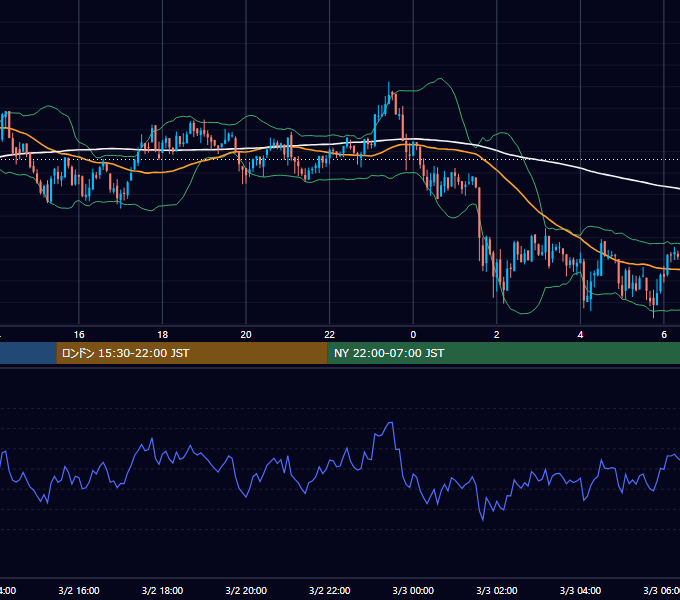Click the 3/3 00:00 label on indicator axis

tap(413, 590)
